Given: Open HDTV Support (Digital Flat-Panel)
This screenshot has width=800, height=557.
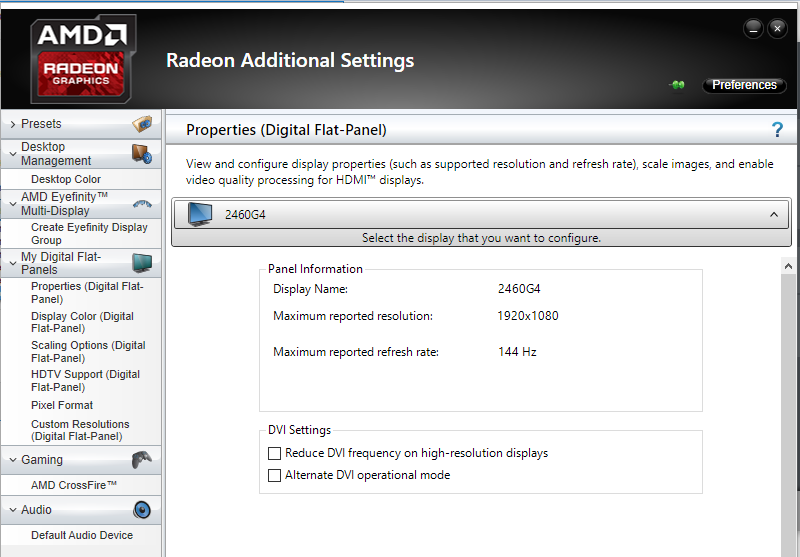Looking at the screenshot, I should point(85,381).
